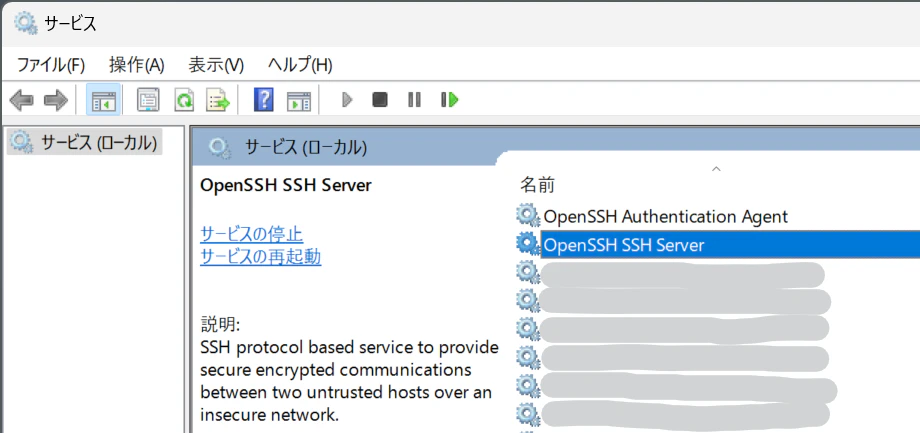
Task: Toggle the Action pane toolbar icon
Action: pyautogui.click(x=298, y=101)
